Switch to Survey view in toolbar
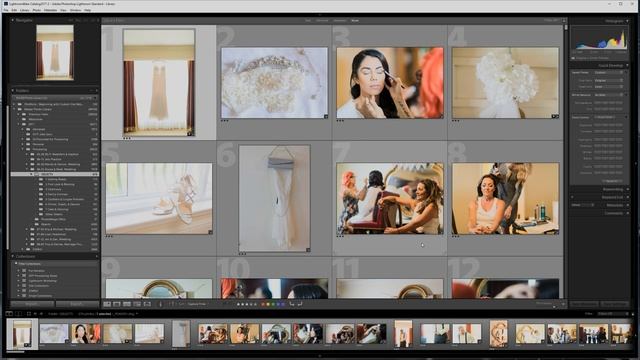 click(x=137, y=304)
